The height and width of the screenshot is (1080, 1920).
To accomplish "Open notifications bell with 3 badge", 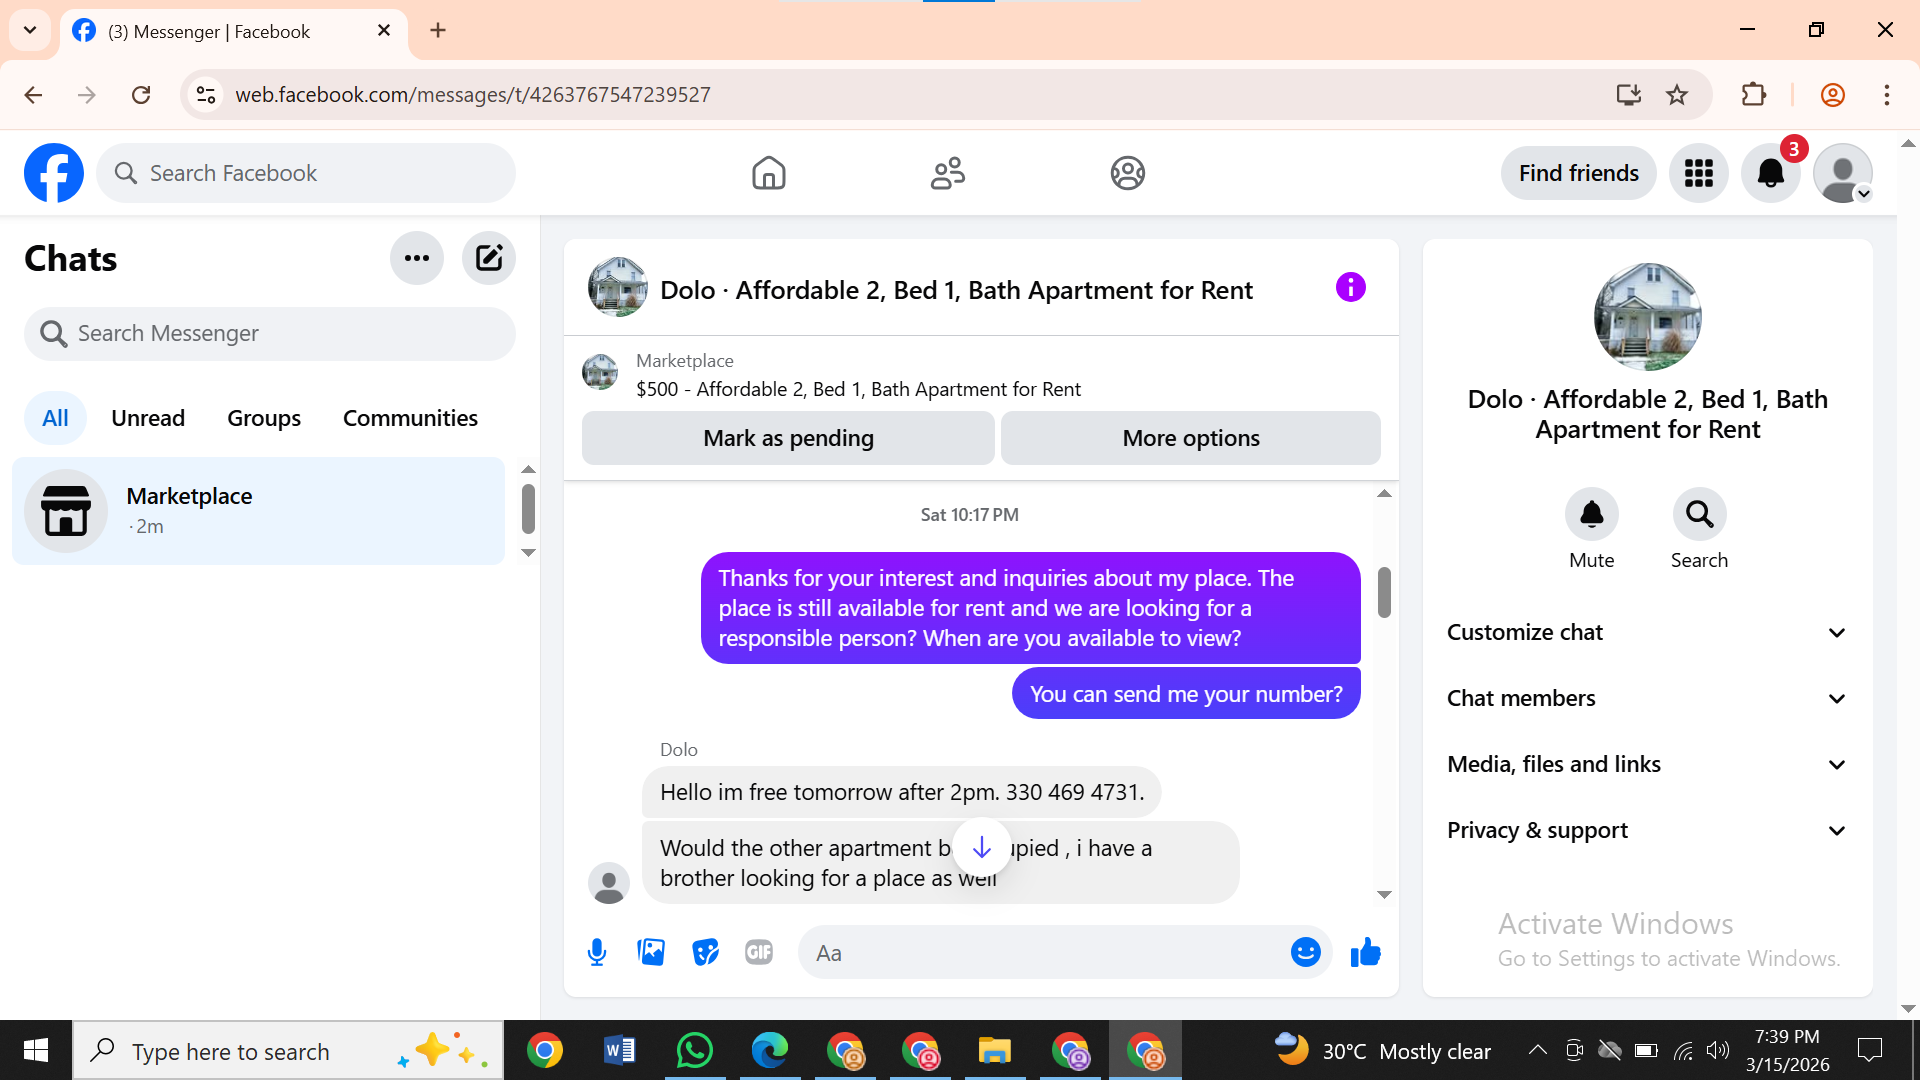I will (x=1770, y=173).
